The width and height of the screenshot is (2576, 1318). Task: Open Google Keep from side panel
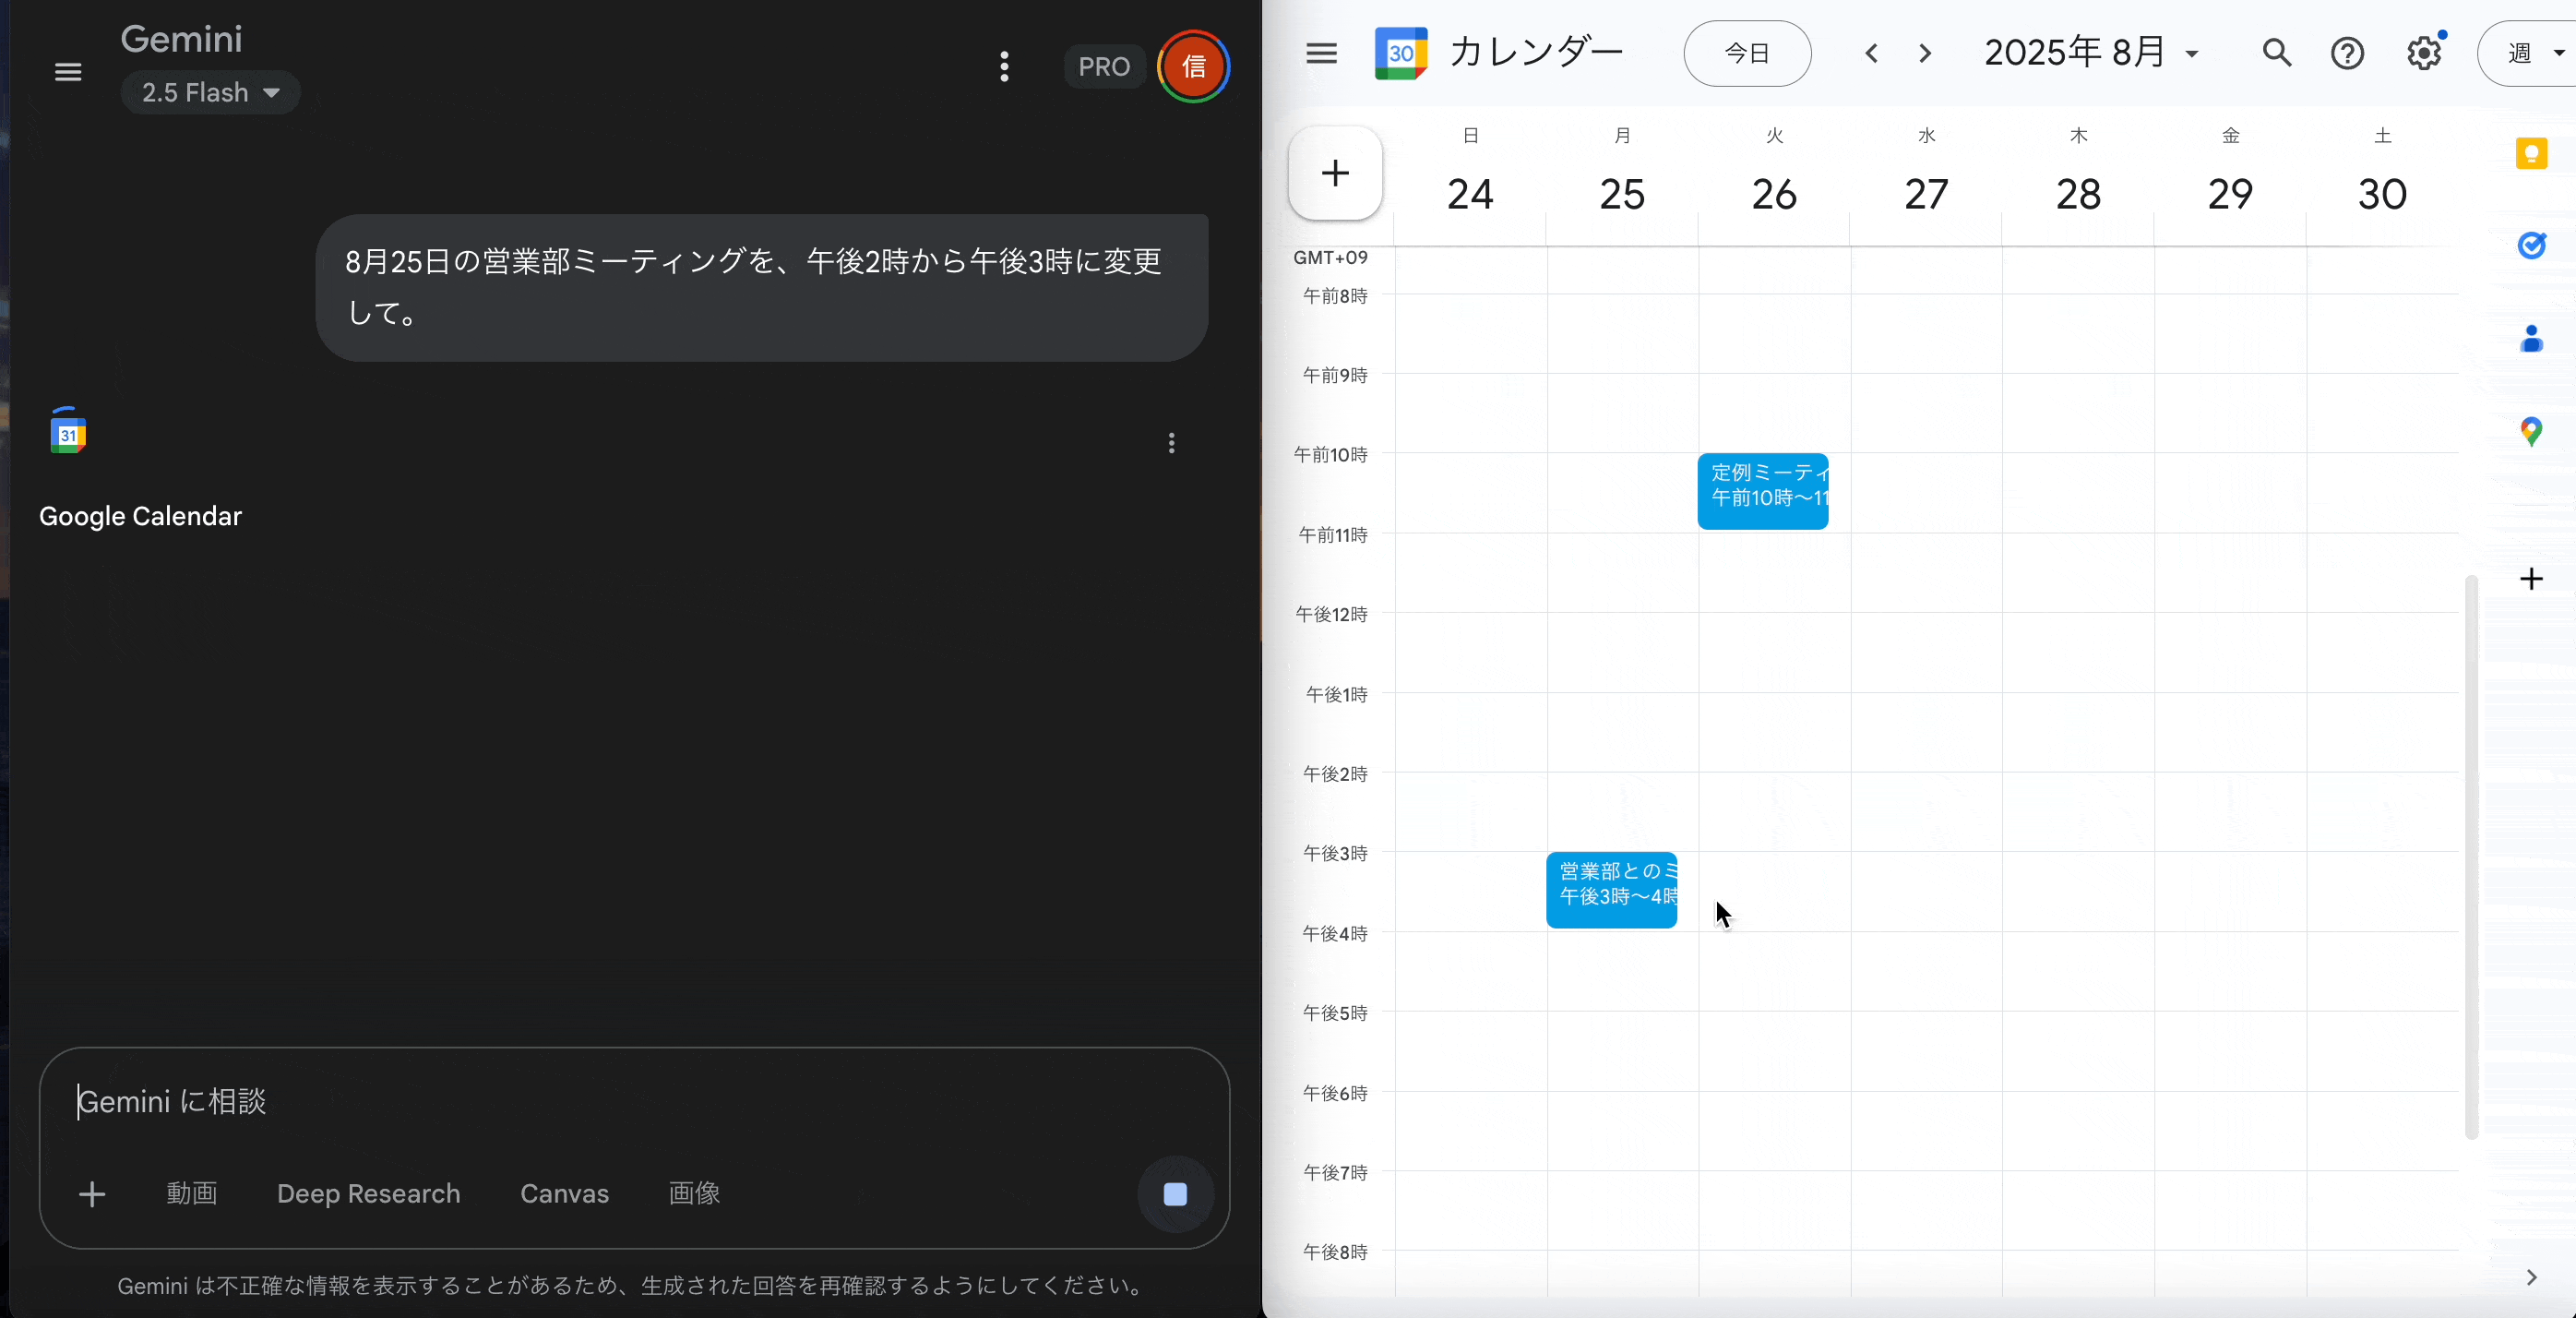[2531, 153]
